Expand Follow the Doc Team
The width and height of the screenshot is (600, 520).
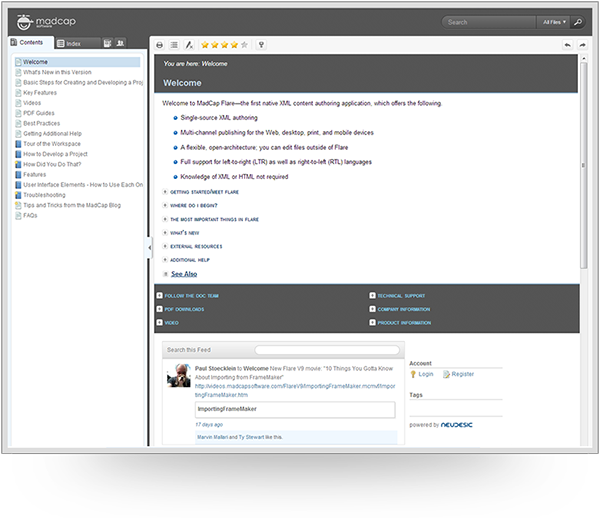(x=188, y=296)
